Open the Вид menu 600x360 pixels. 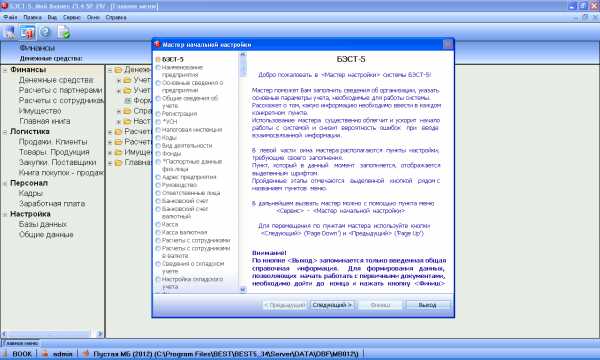point(52,18)
